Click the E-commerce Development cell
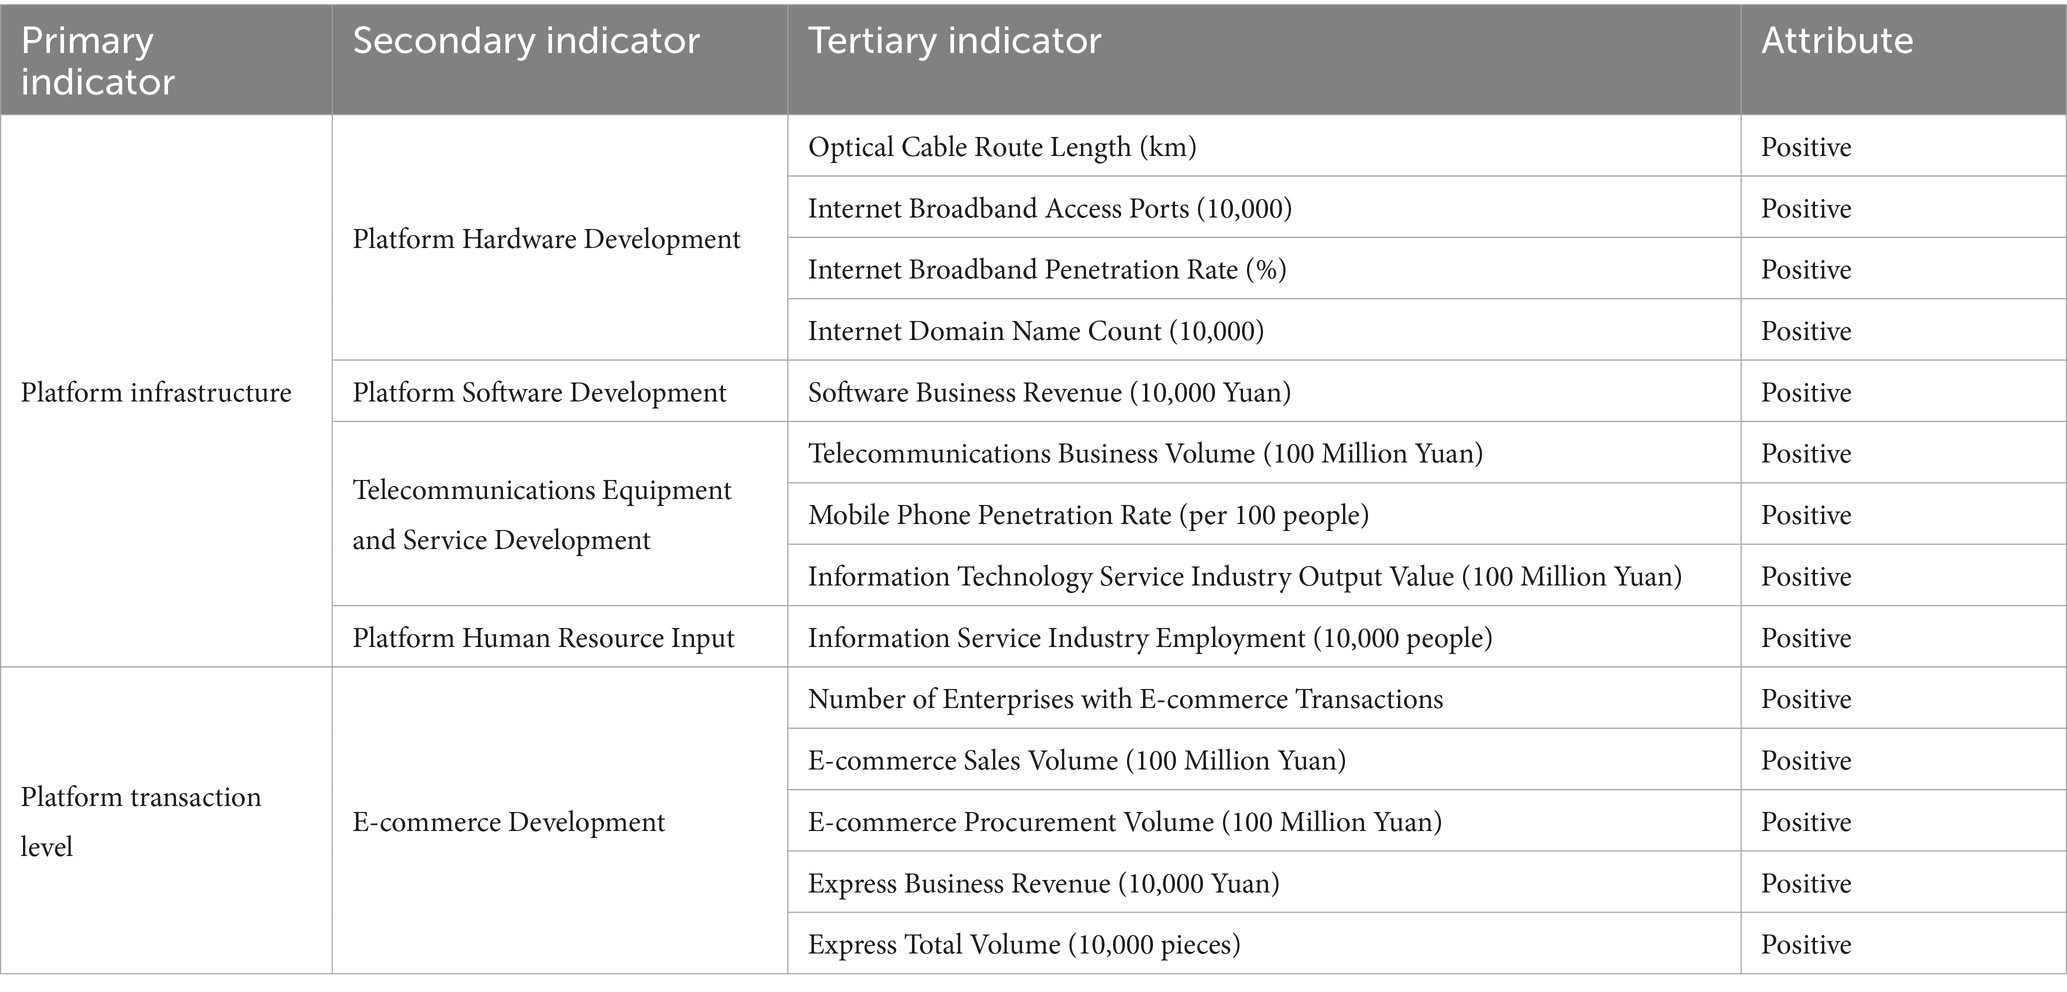The height and width of the screenshot is (992, 2067). [x=508, y=822]
